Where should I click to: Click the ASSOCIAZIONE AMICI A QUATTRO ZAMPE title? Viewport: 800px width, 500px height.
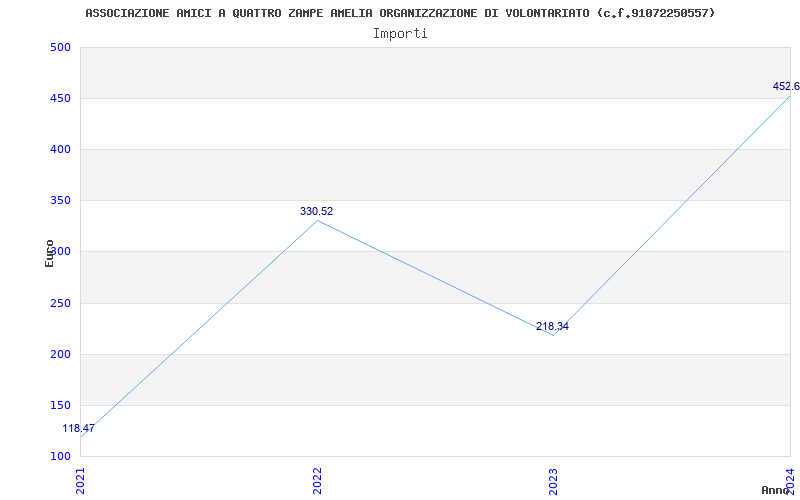coord(400,13)
